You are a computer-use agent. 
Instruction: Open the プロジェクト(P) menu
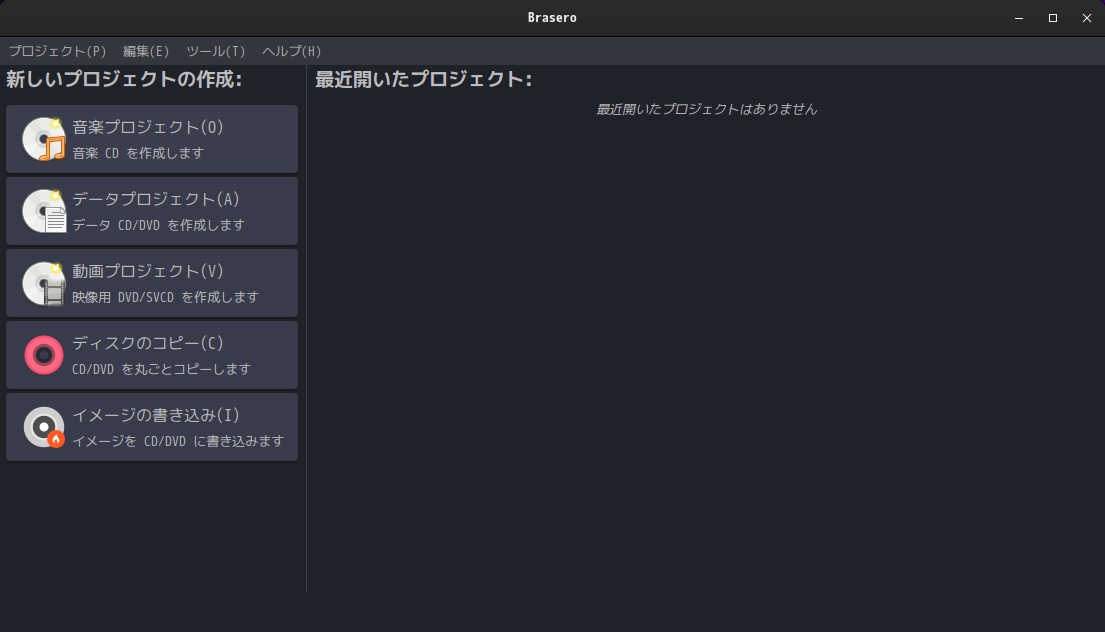pyautogui.click(x=57, y=51)
